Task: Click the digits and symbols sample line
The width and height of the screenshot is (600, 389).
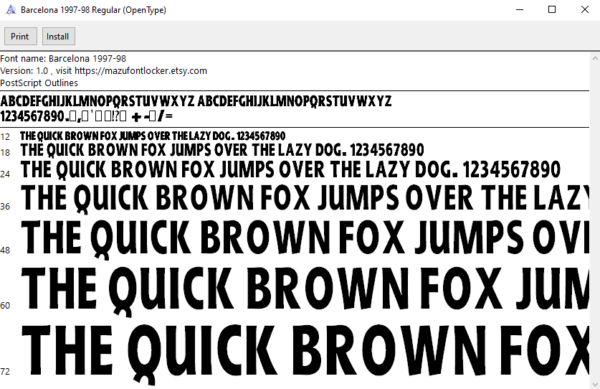Action: 86,116
